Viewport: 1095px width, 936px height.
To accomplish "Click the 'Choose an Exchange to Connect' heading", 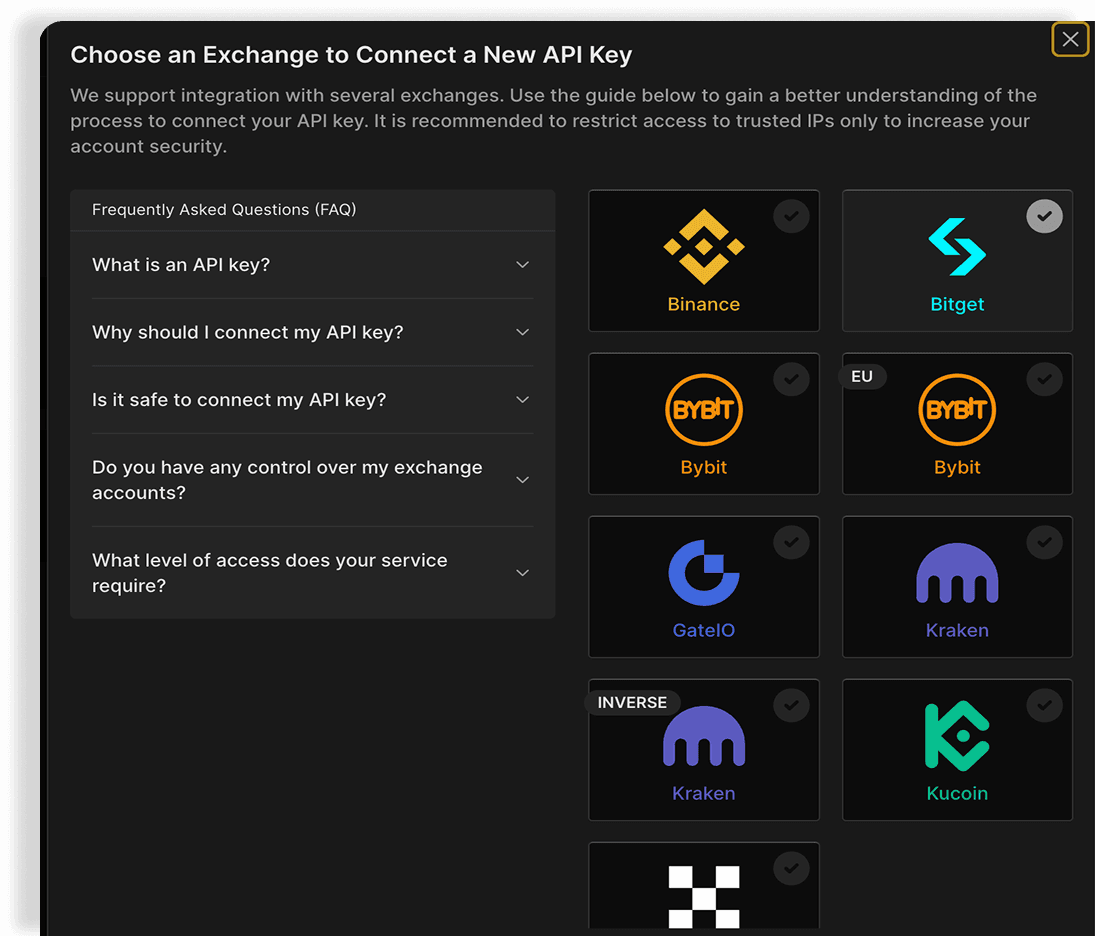I will [x=351, y=54].
